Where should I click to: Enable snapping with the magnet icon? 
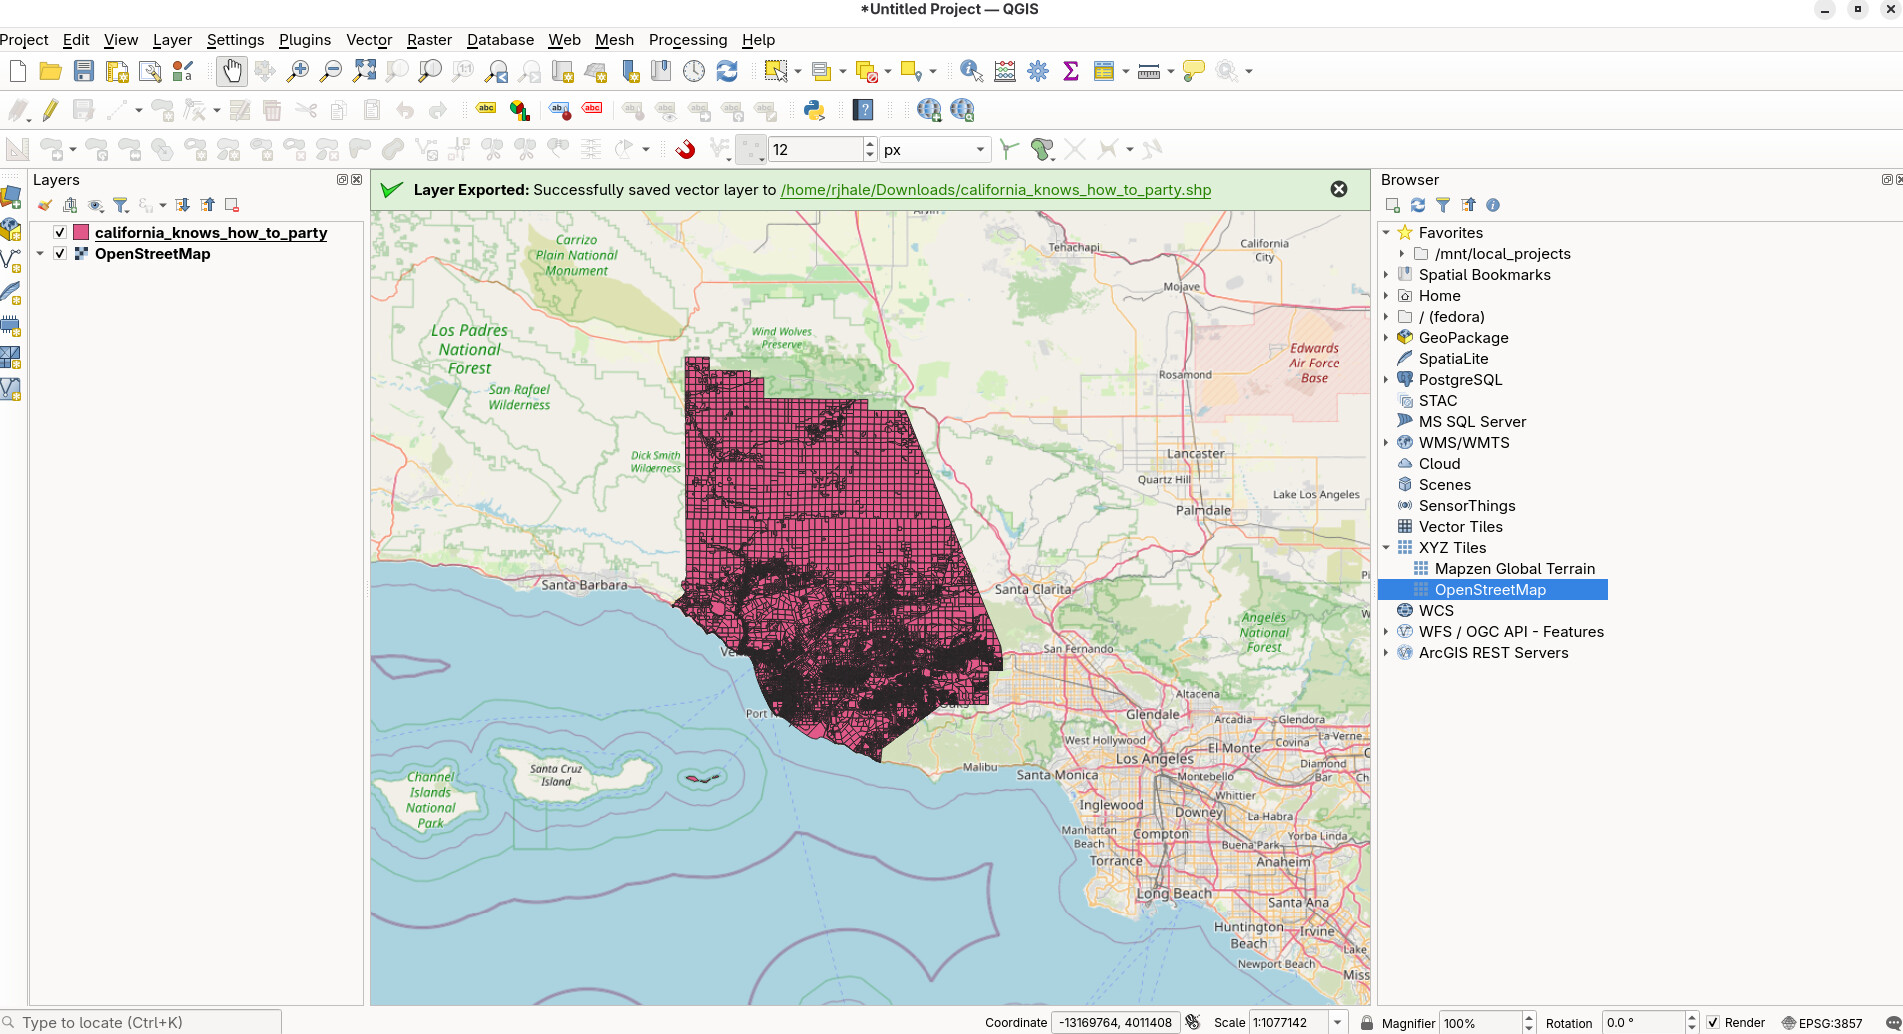tap(685, 150)
